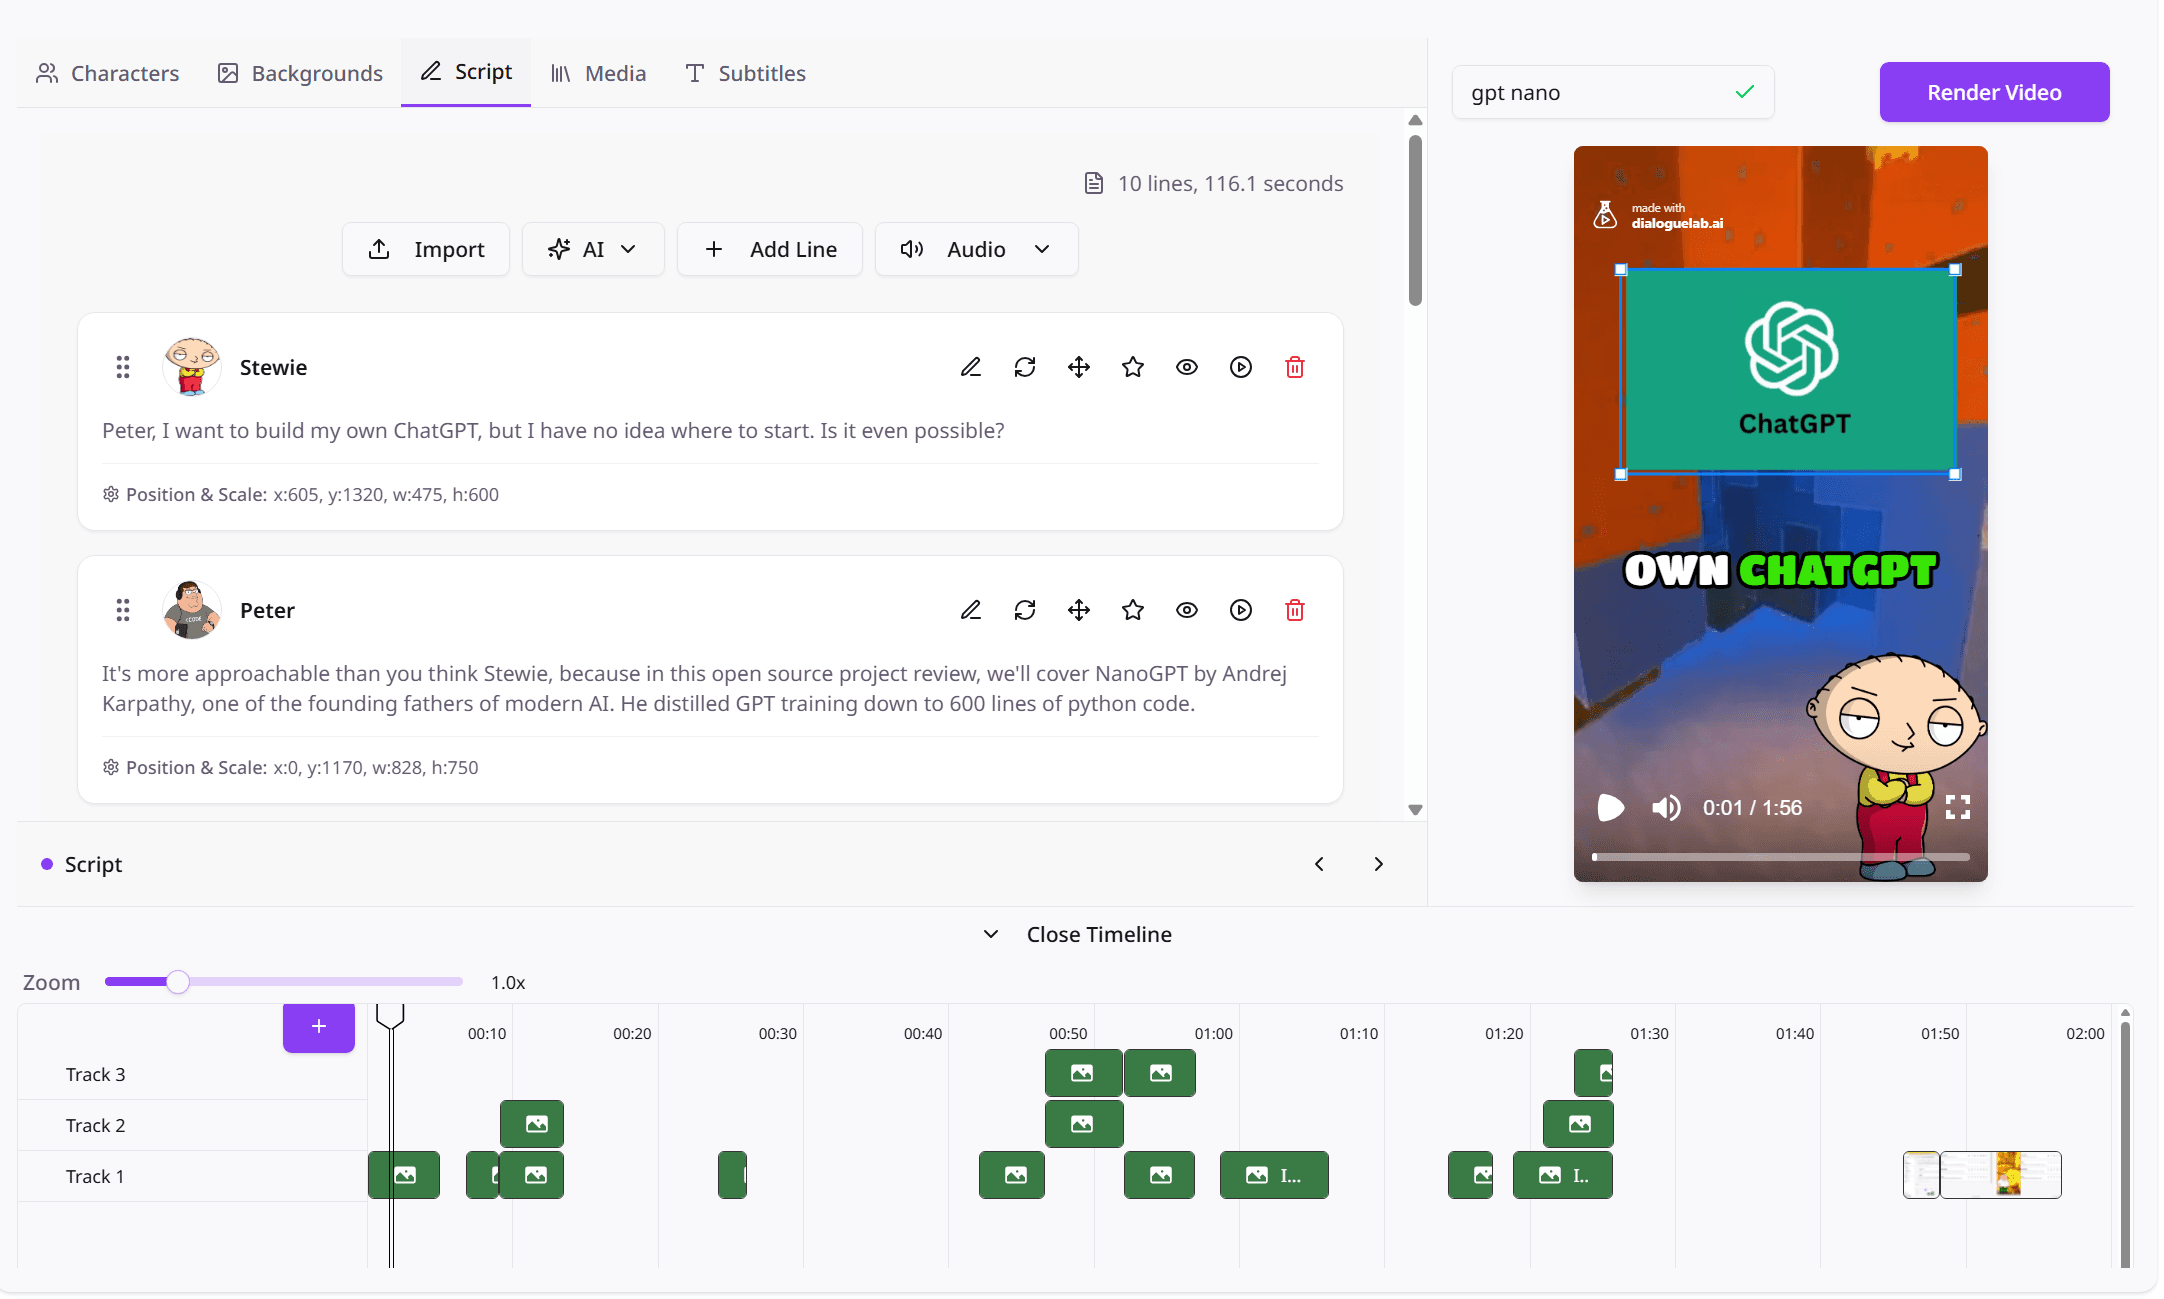Screen dimensions: 2164x1299
Task: Click the Render Video button
Action: pyautogui.click(x=1993, y=92)
